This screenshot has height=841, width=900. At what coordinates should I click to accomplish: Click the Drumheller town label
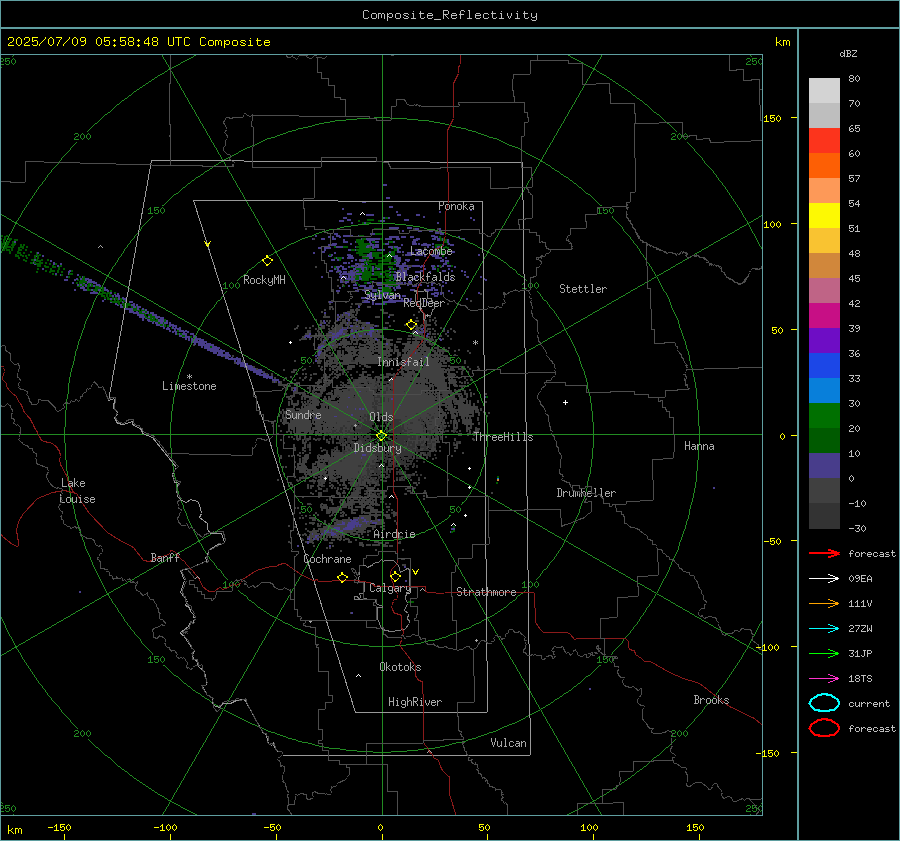(586, 493)
